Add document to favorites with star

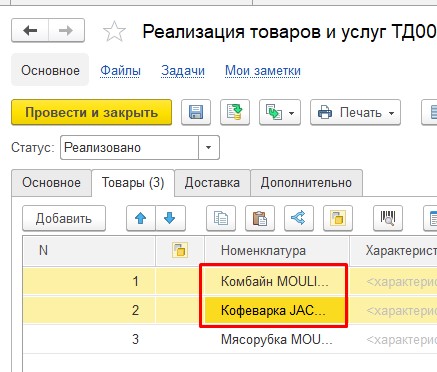tap(114, 32)
